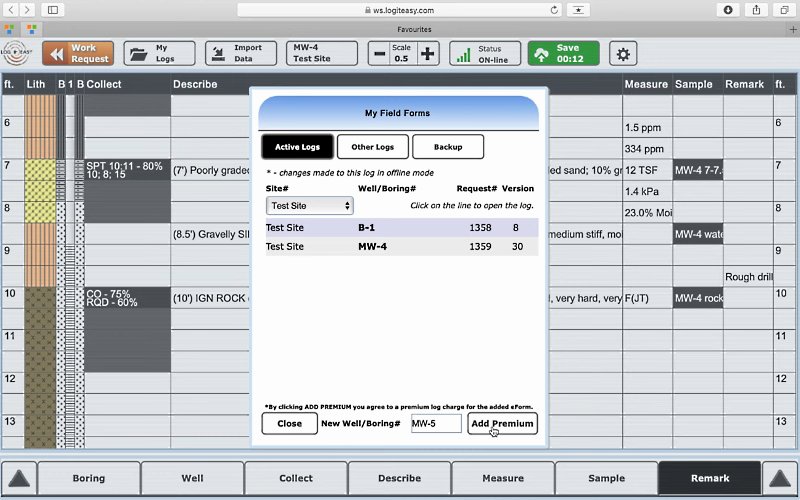Select the CO - 75% RQD collect cell
Viewport: 800px width, 500px height.
click(127, 298)
